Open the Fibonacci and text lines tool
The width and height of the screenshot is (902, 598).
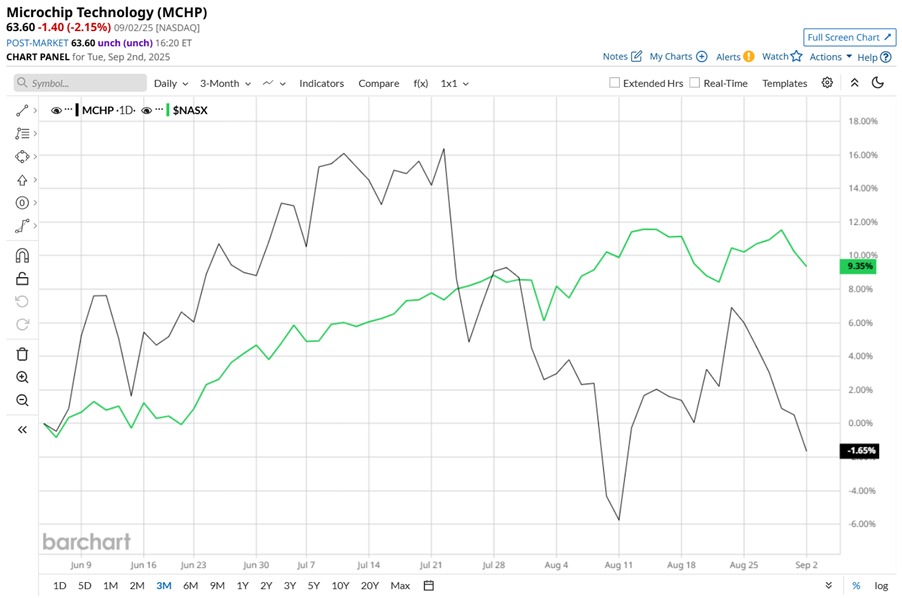tap(22, 133)
